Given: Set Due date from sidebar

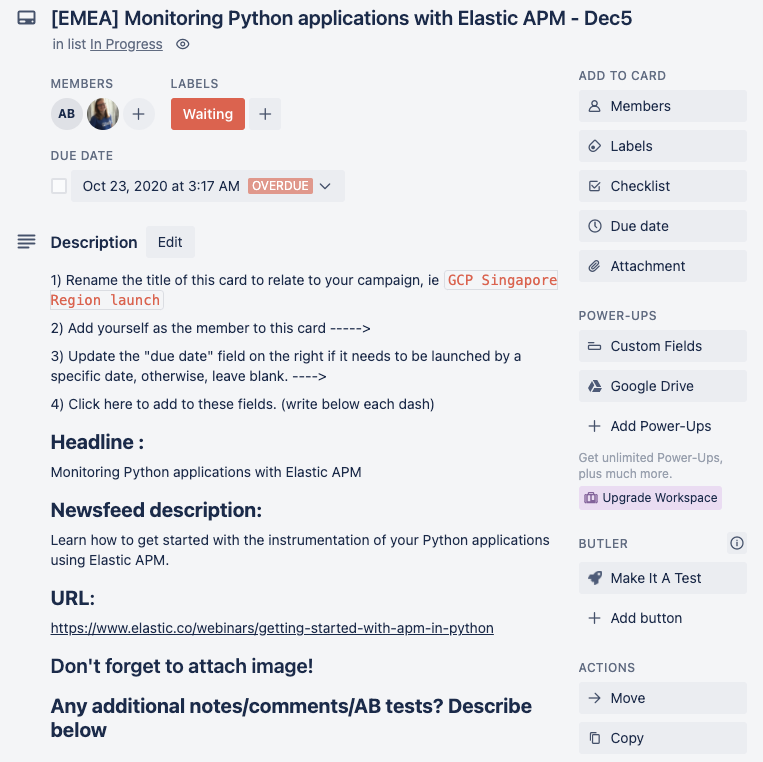Looking at the screenshot, I should pos(662,226).
